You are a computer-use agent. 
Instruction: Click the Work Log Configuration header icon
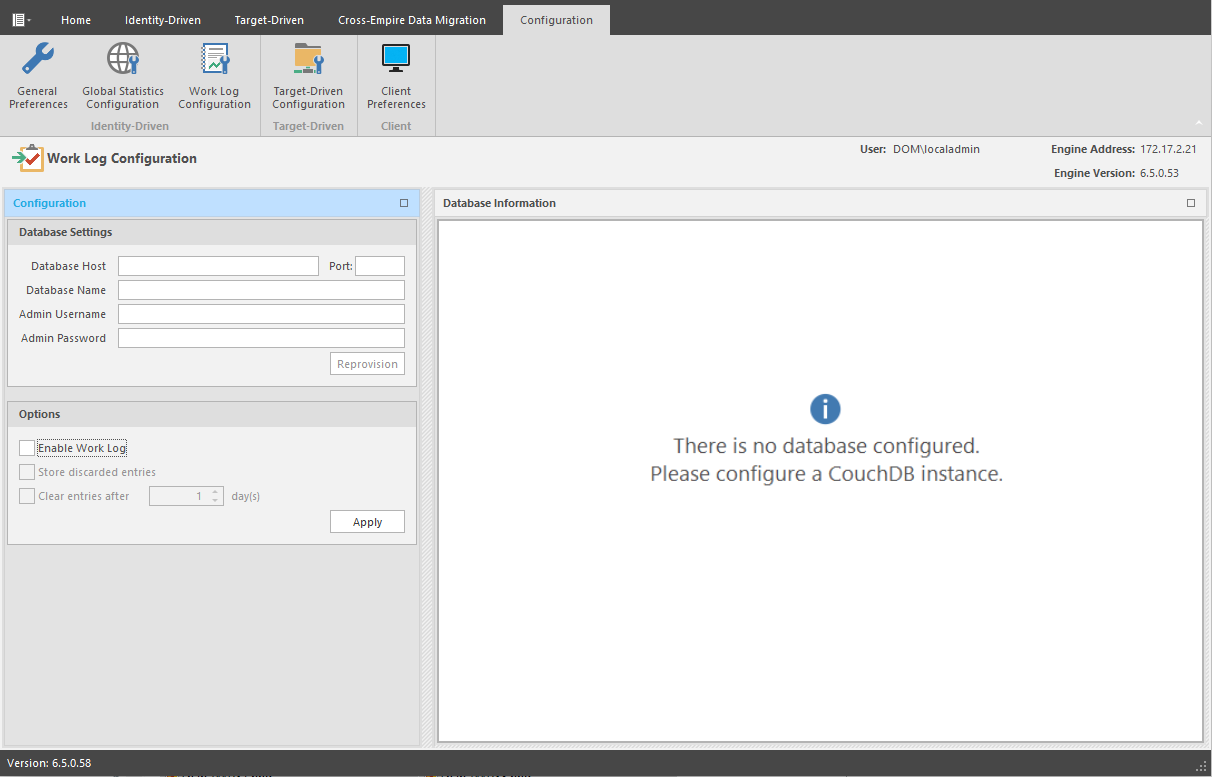27,158
